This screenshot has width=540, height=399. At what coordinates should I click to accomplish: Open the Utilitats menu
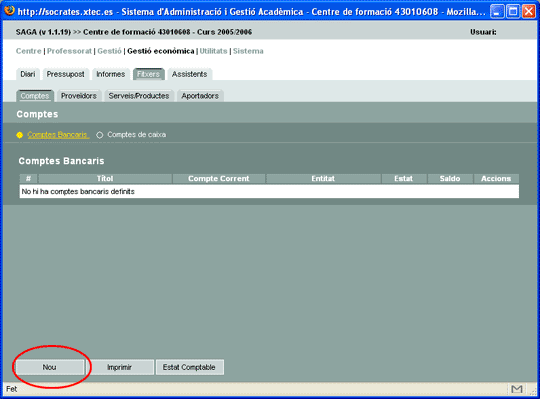click(x=214, y=51)
